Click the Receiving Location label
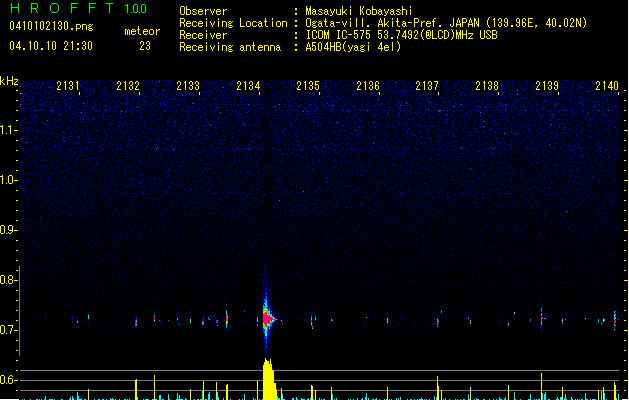The height and width of the screenshot is (400, 629). tap(233, 23)
